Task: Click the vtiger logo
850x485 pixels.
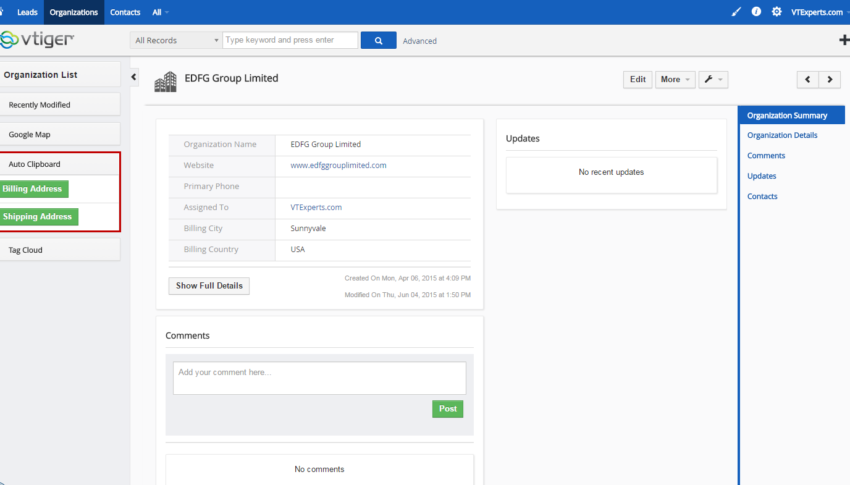Action: pos(37,40)
